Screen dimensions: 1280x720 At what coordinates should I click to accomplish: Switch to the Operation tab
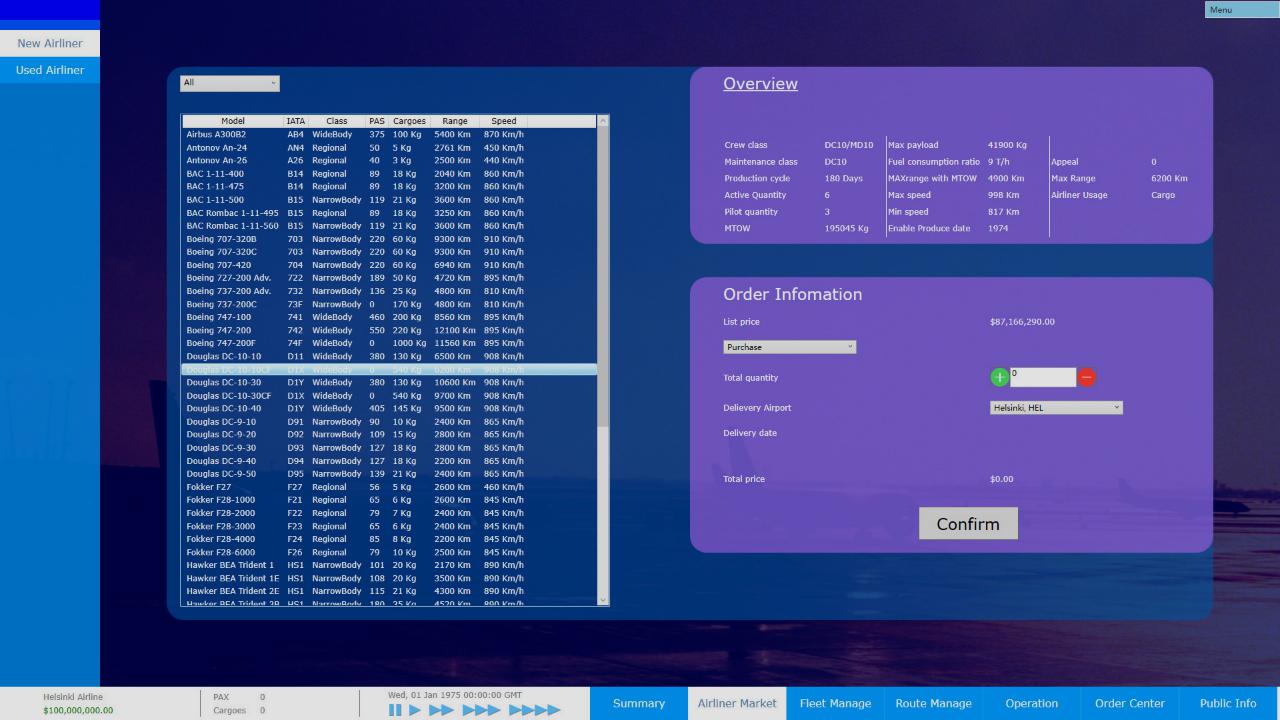[x=1031, y=703]
